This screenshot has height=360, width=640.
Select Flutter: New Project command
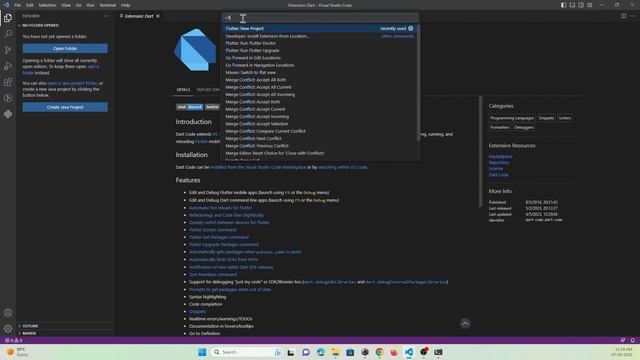coord(320,29)
